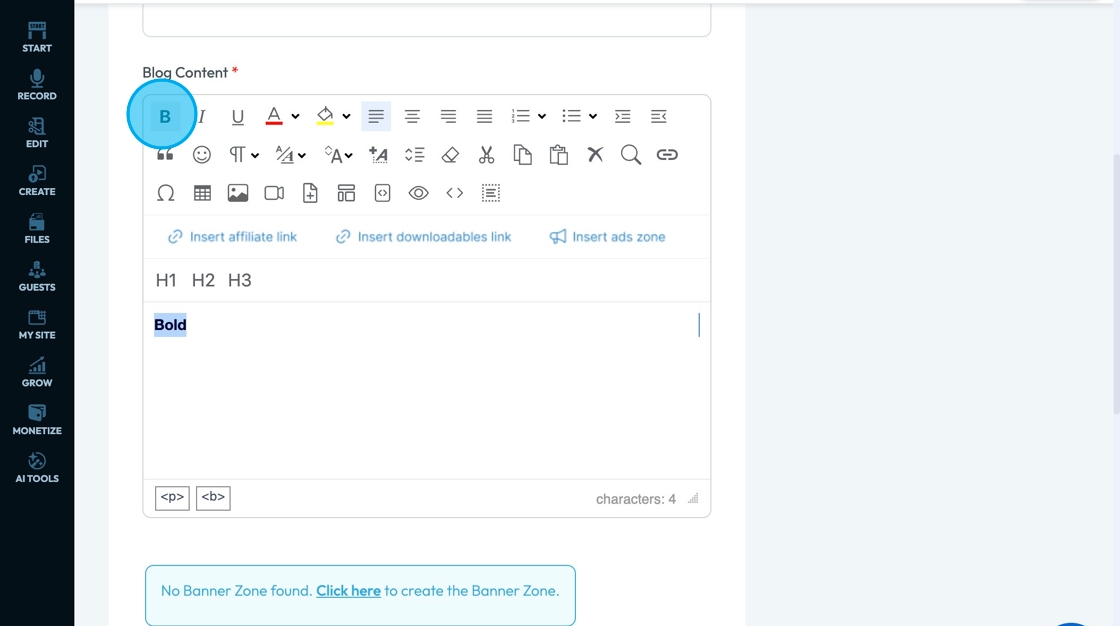
Task: Open font family dropdown
Action: (x=291, y=155)
